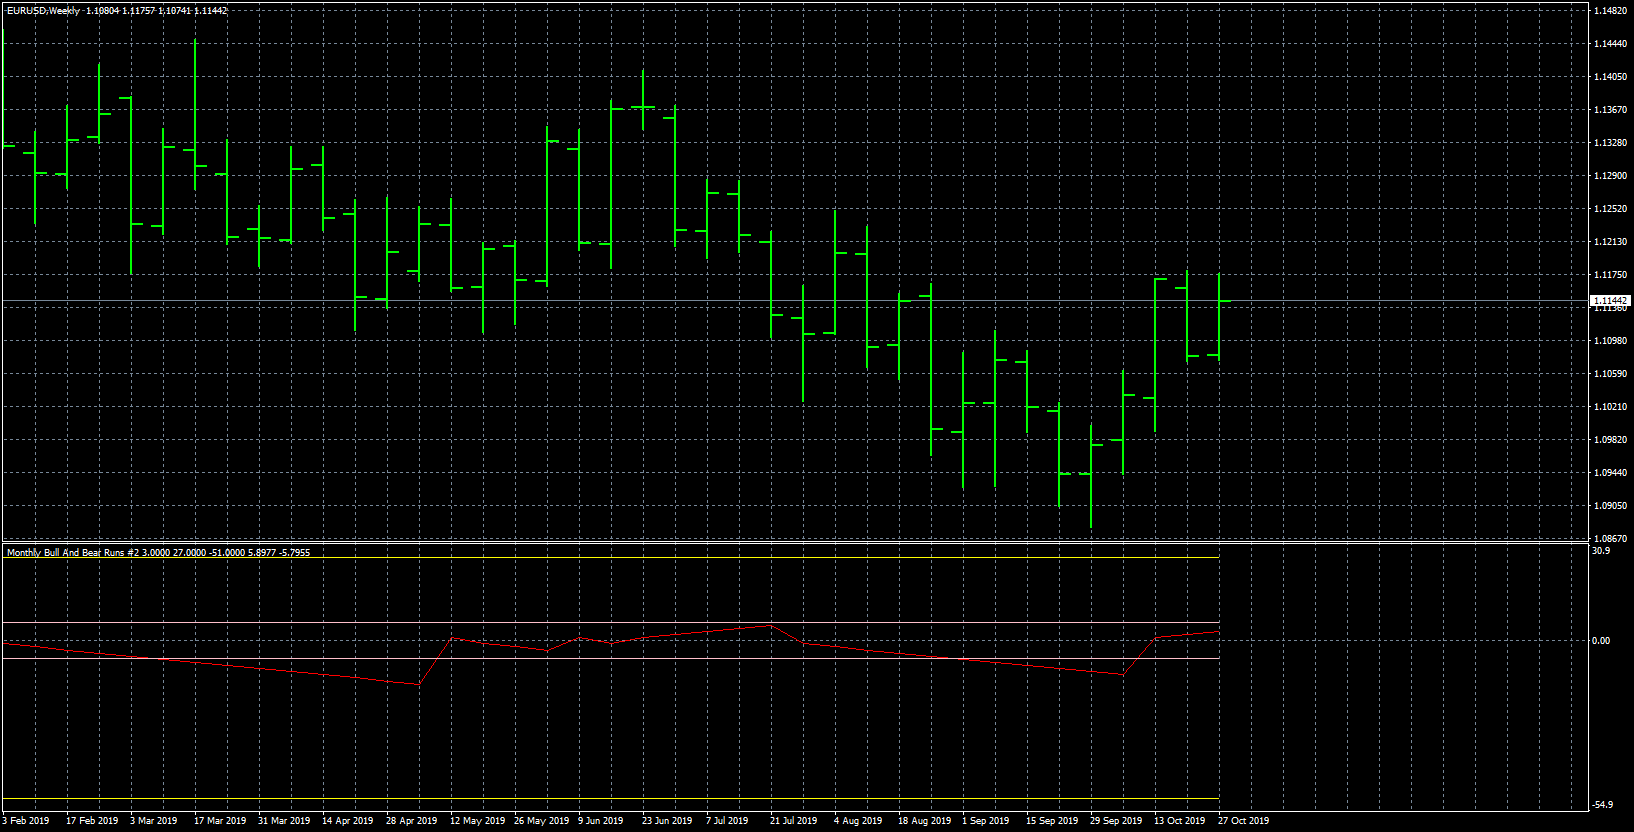Screen dimensions: 1634x832
Task: Click the 26 May 2019 time axis label
Action: (542, 821)
